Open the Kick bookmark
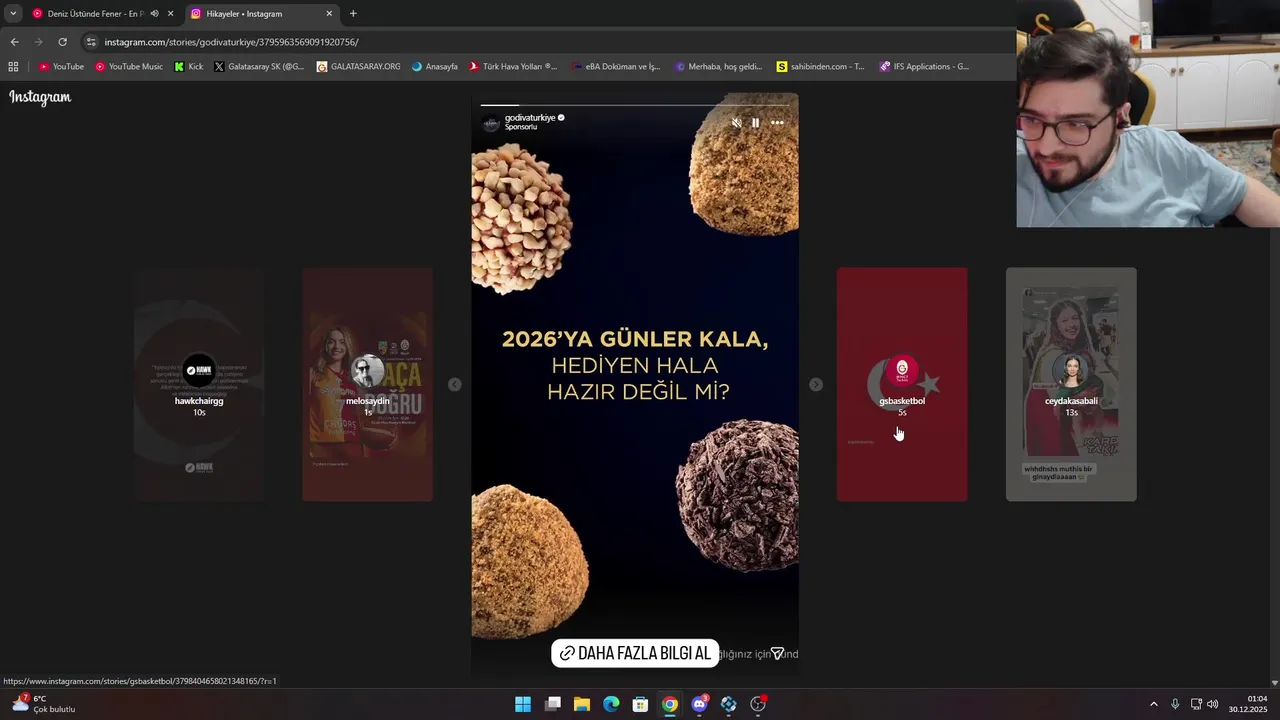Image resolution: width=1280 pixels, height=720 pixels. click(189, 67)
